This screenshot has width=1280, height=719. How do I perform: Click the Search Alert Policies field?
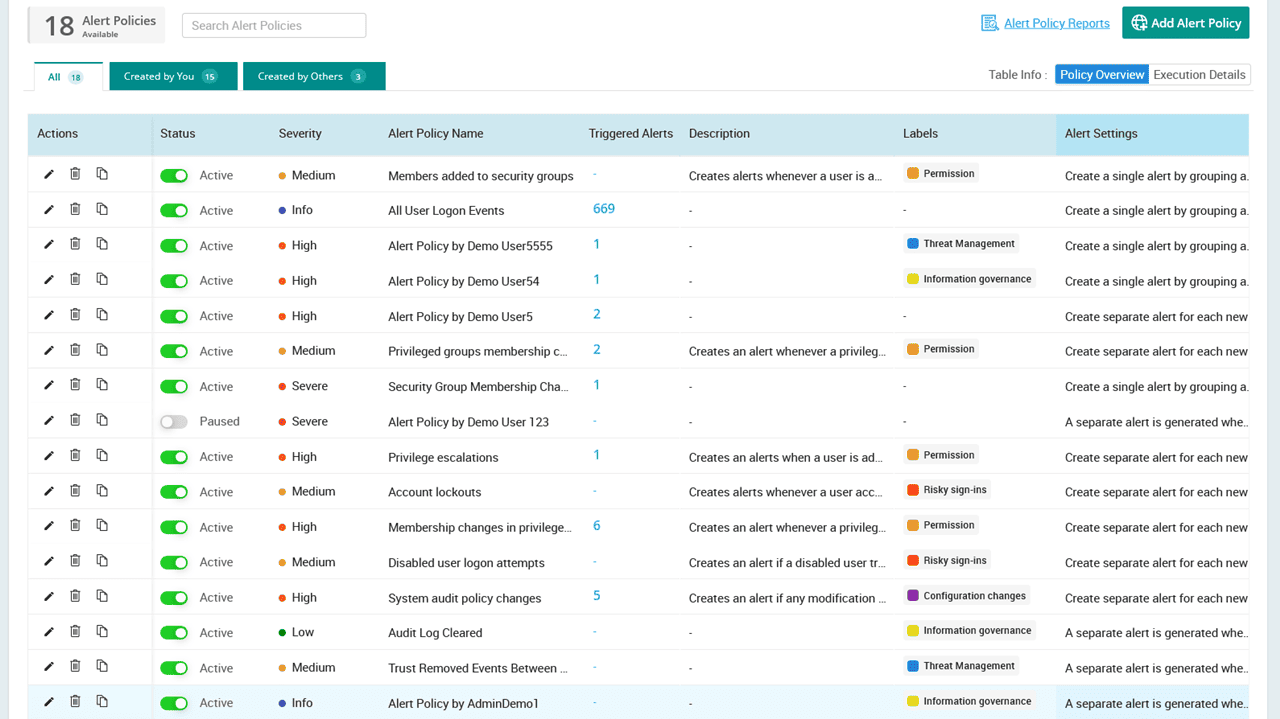coord(273,25)
